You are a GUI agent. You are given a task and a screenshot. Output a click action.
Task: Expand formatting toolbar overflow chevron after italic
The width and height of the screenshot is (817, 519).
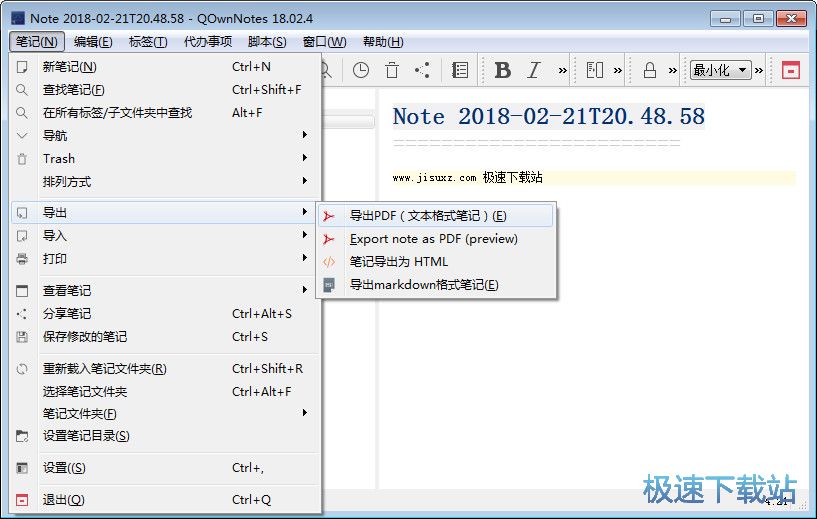coord(562,70)
